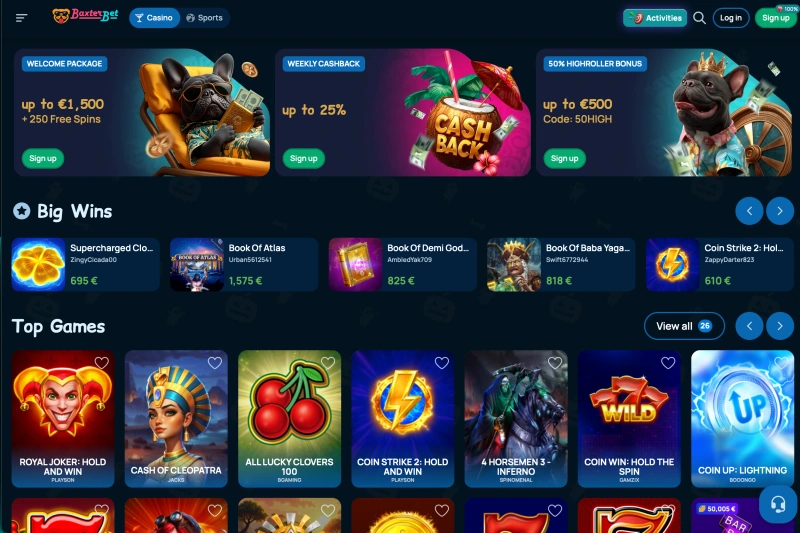Click the Big Wins star icon

point(21,211)
